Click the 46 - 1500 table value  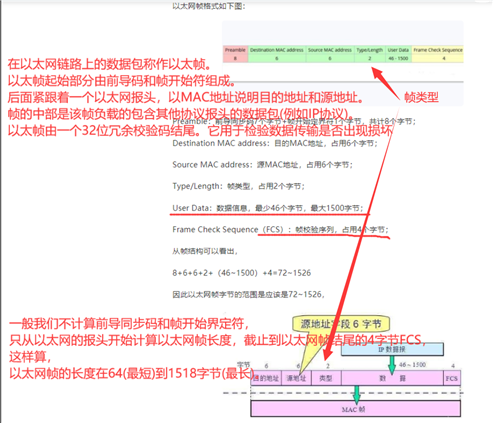[x=398, y=58]
